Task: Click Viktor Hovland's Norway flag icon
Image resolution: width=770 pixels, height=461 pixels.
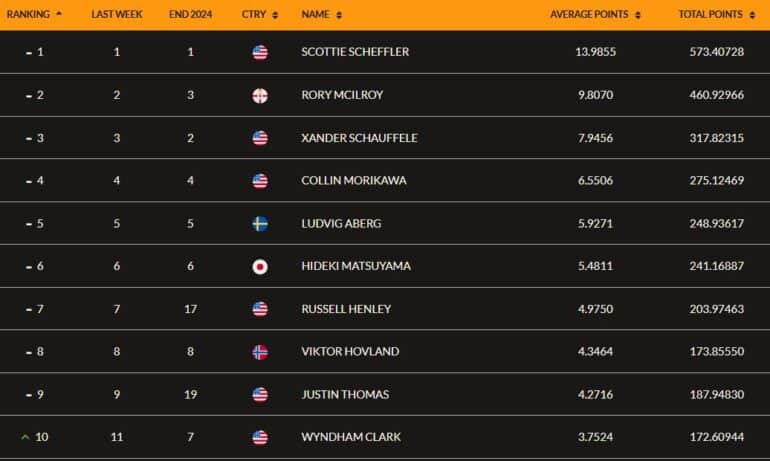Action: click(260, 352)
